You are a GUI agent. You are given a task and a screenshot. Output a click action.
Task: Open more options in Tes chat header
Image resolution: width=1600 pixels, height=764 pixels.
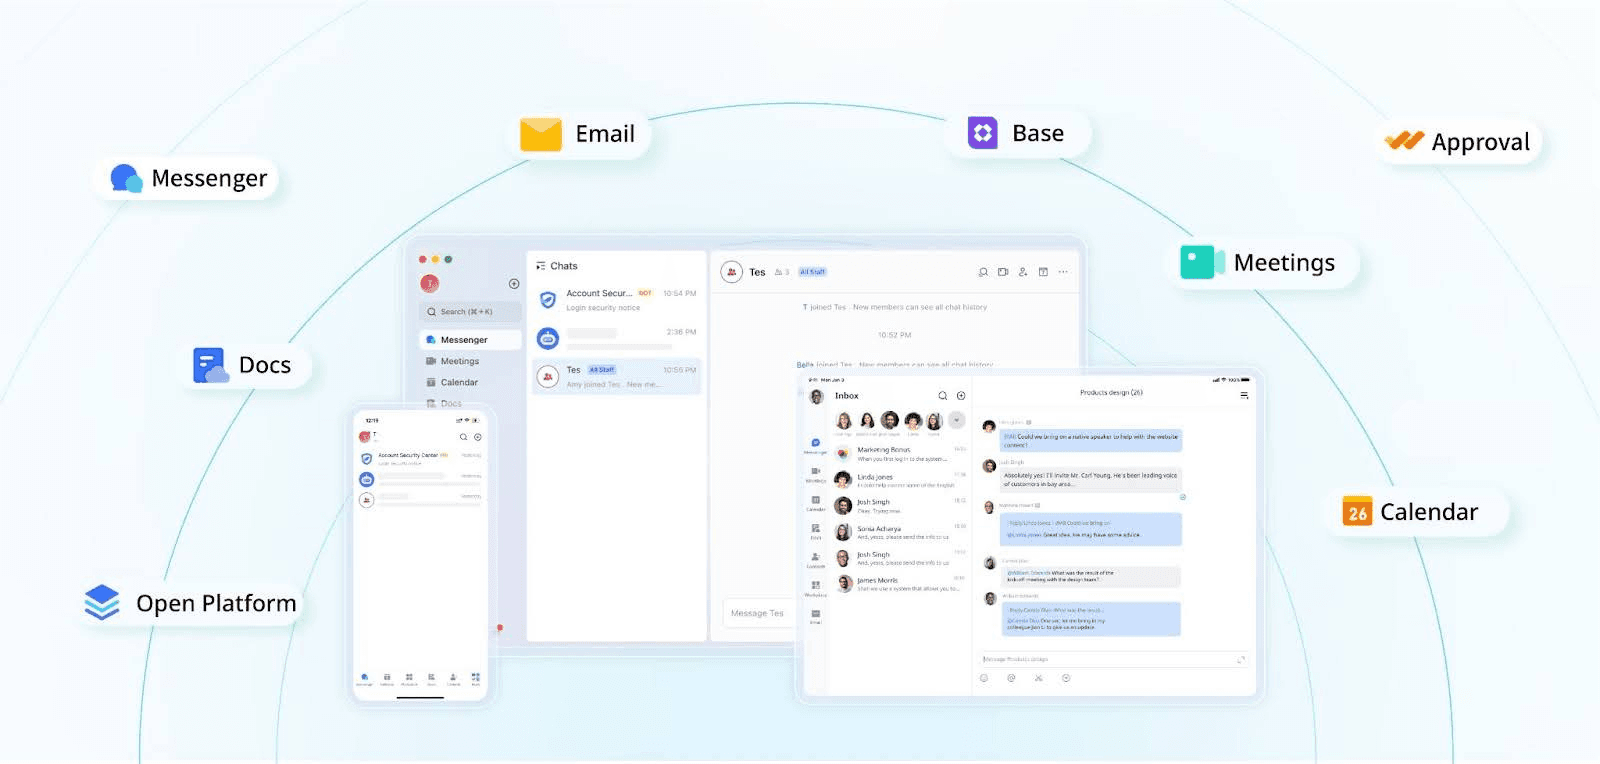click(1063, 272)
